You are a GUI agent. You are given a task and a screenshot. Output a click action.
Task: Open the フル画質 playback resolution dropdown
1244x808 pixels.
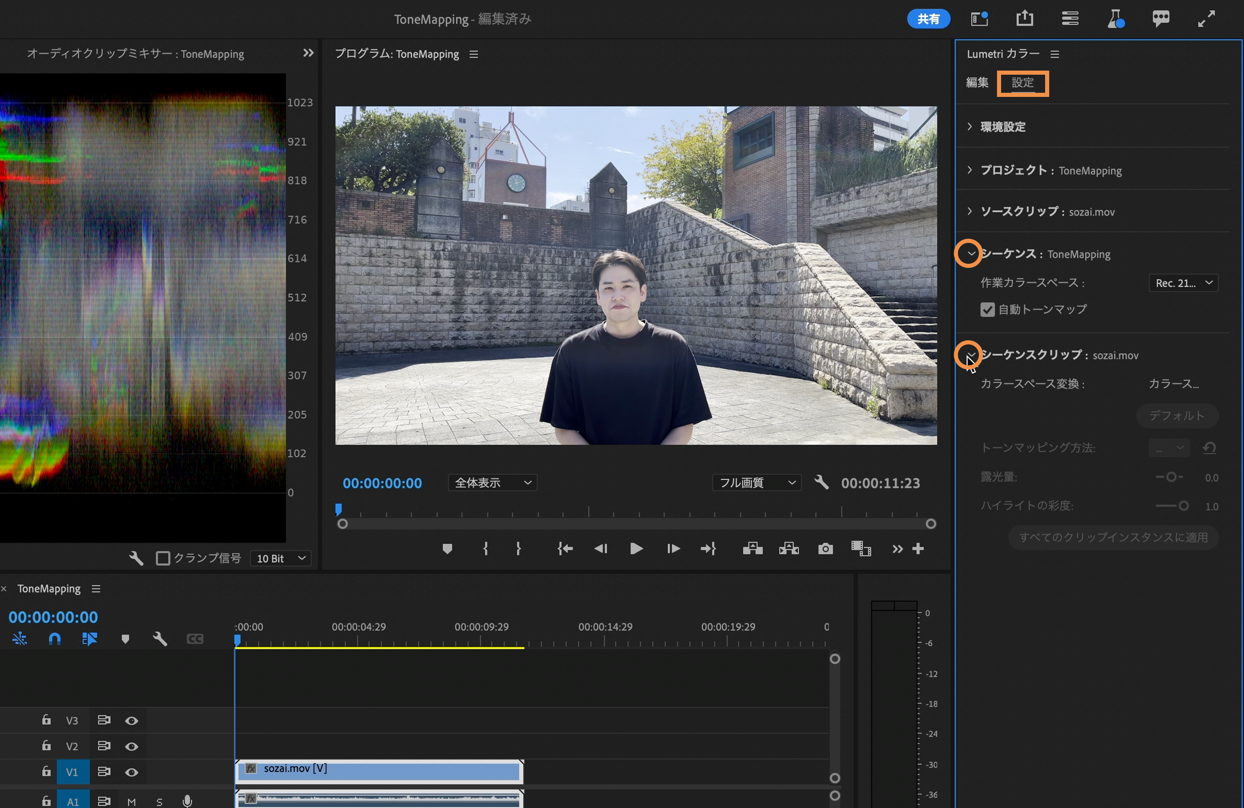(x=756, y=483)
